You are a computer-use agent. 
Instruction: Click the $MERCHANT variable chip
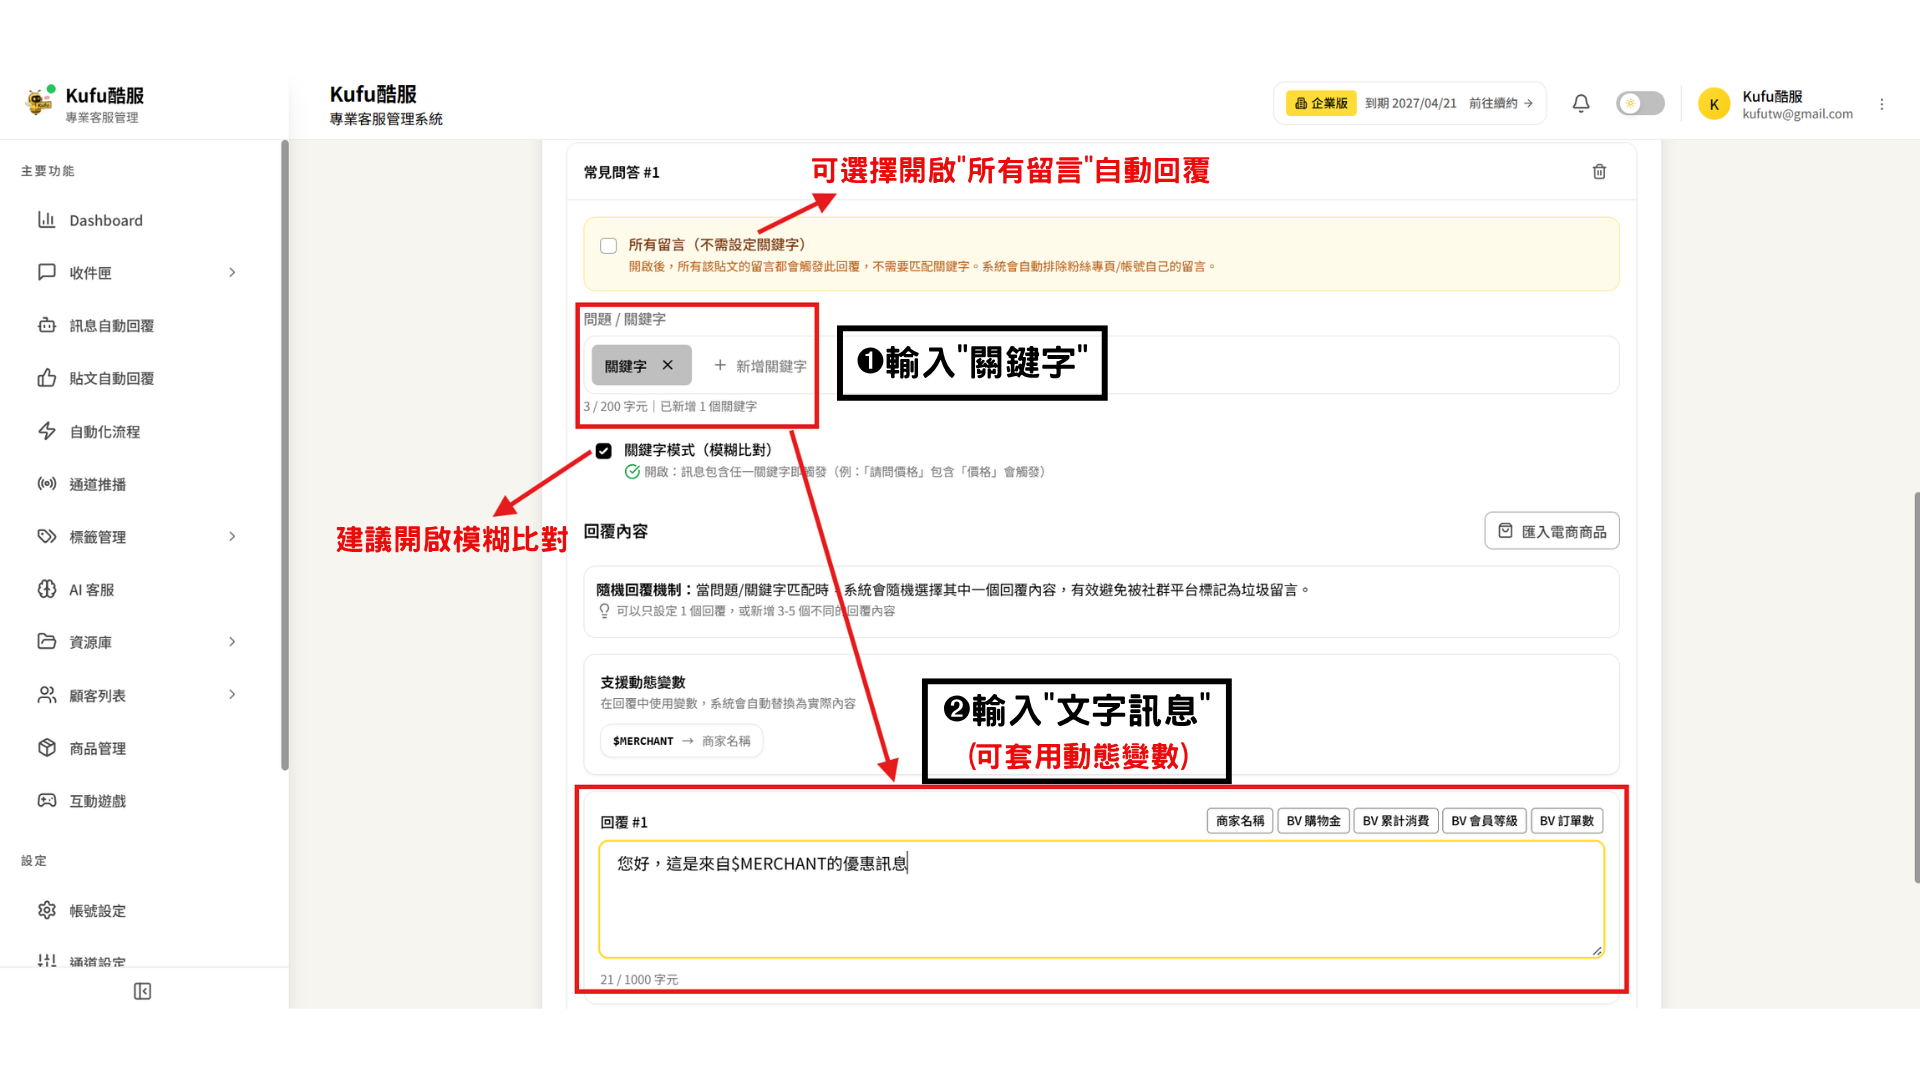pos(681,741)
